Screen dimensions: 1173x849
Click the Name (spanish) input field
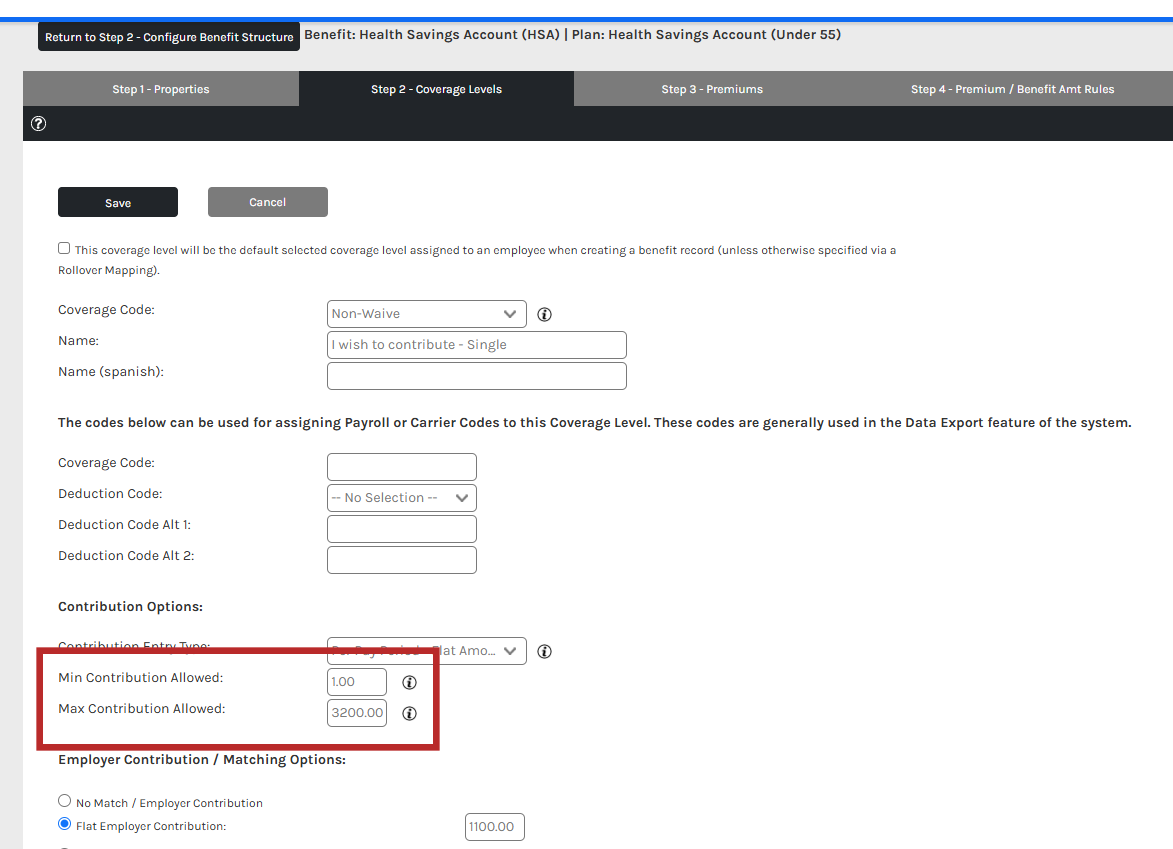[477, 376]
